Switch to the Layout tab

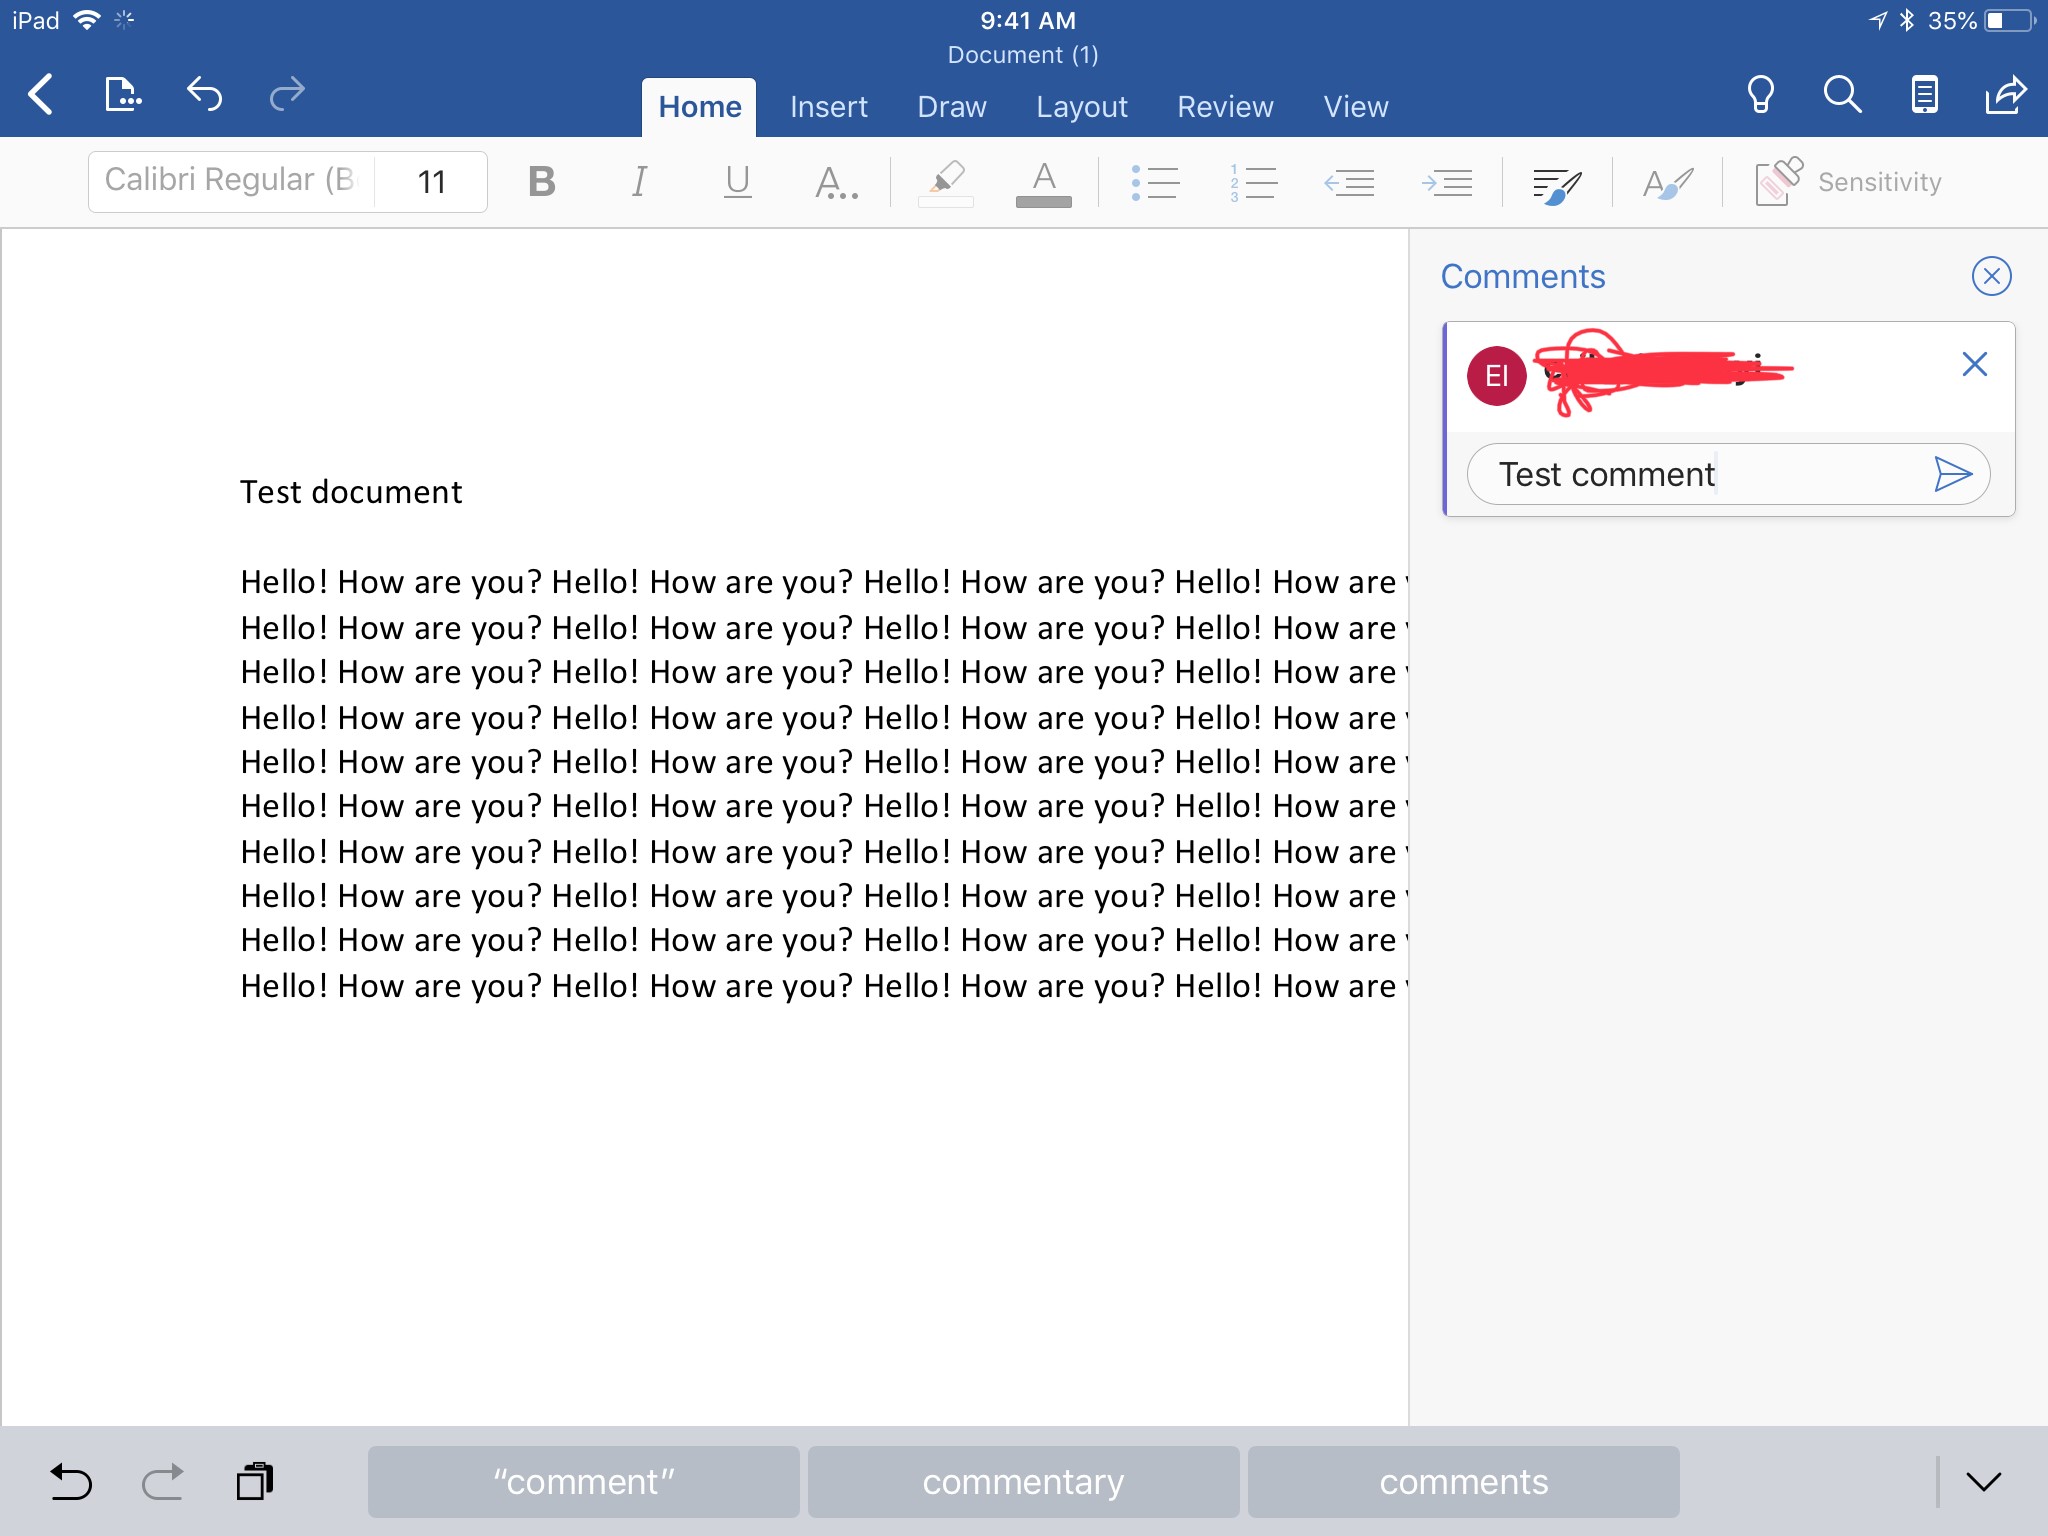pos(1082,107)
